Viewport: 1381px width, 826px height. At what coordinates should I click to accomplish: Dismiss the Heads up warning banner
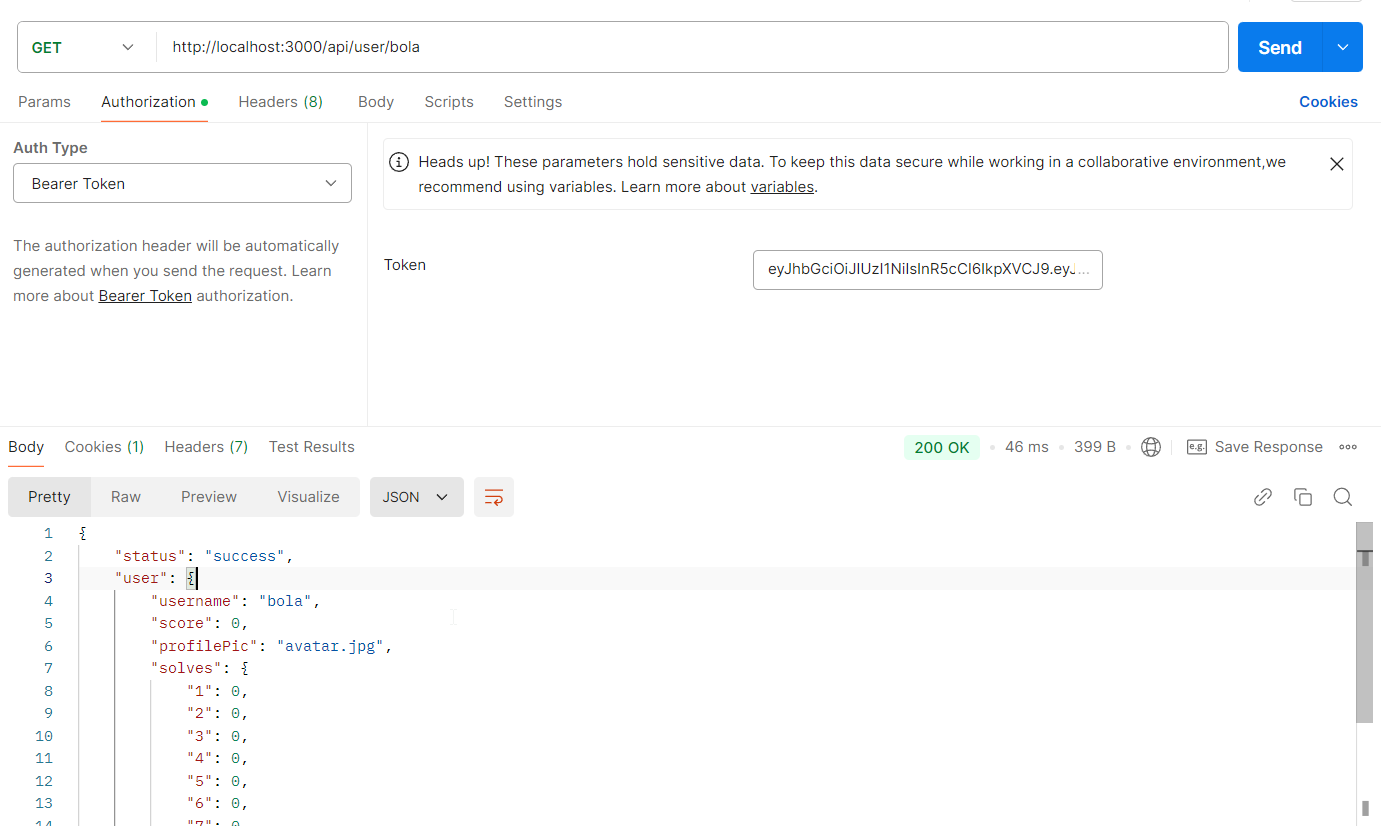pos(1336,164)
